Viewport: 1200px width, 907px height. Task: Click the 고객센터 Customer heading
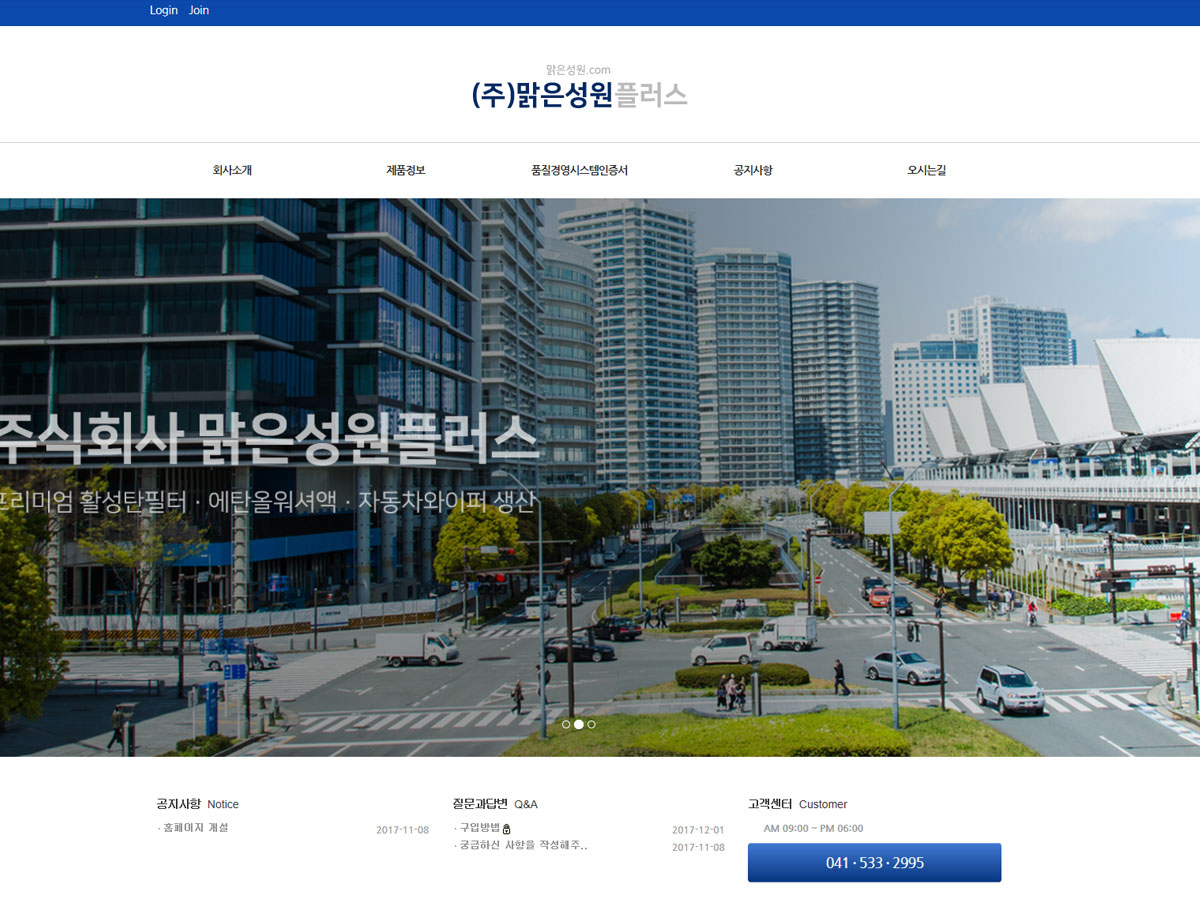pyautogui.click(x=797, y=804)
